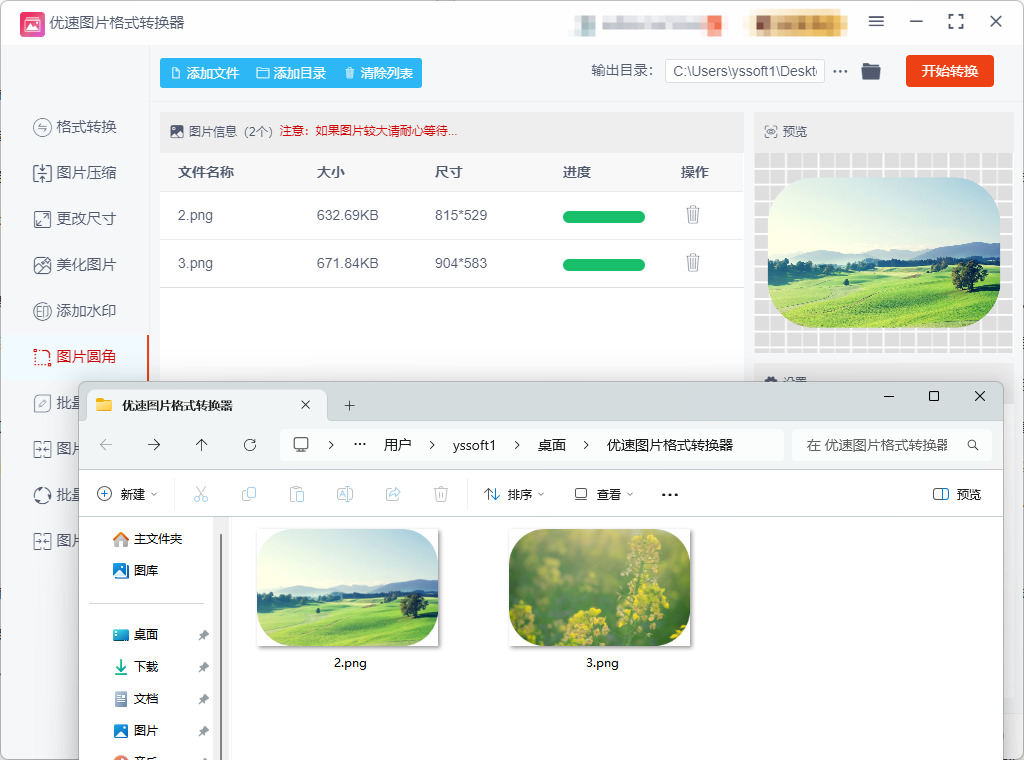The width and height of the screenshot is (1024, 760).
Task: Click progress bar for 2.png
Action: (603, 217)
